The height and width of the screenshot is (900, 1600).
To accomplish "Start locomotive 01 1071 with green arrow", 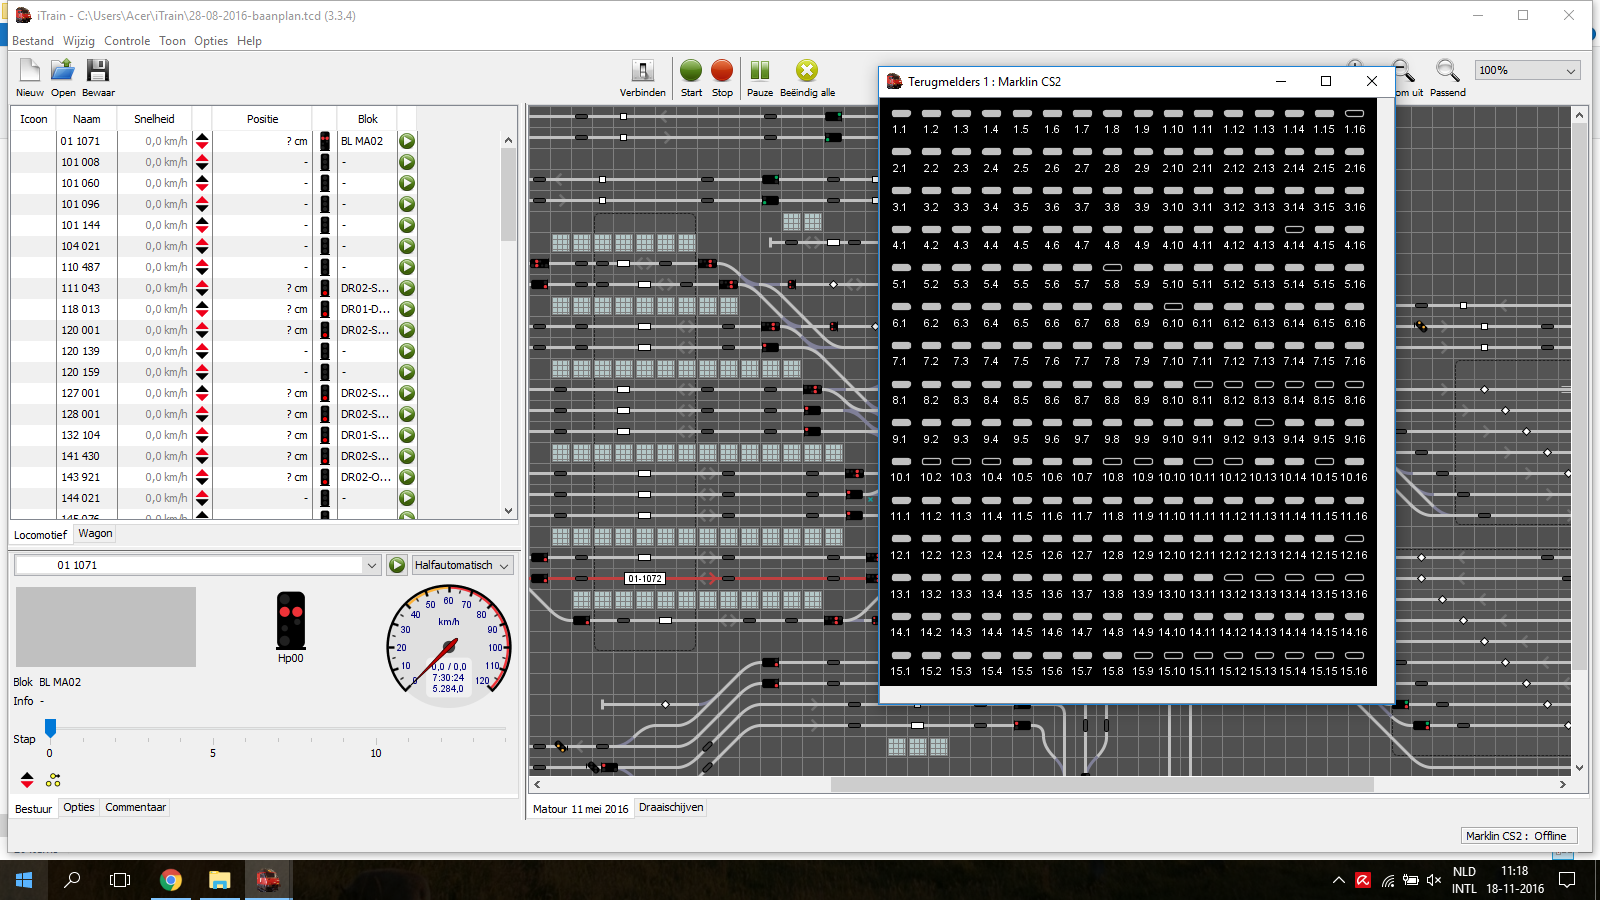I will 407,141.
